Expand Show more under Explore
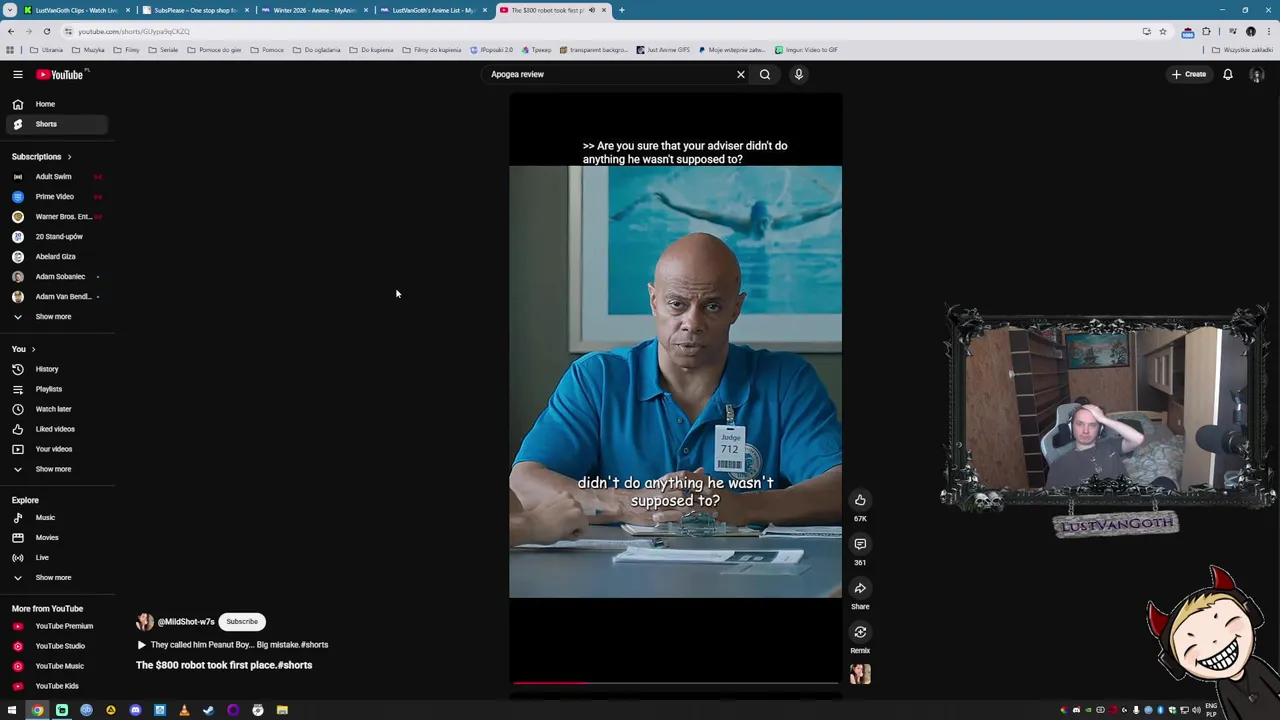 click(x=58, y=577)
